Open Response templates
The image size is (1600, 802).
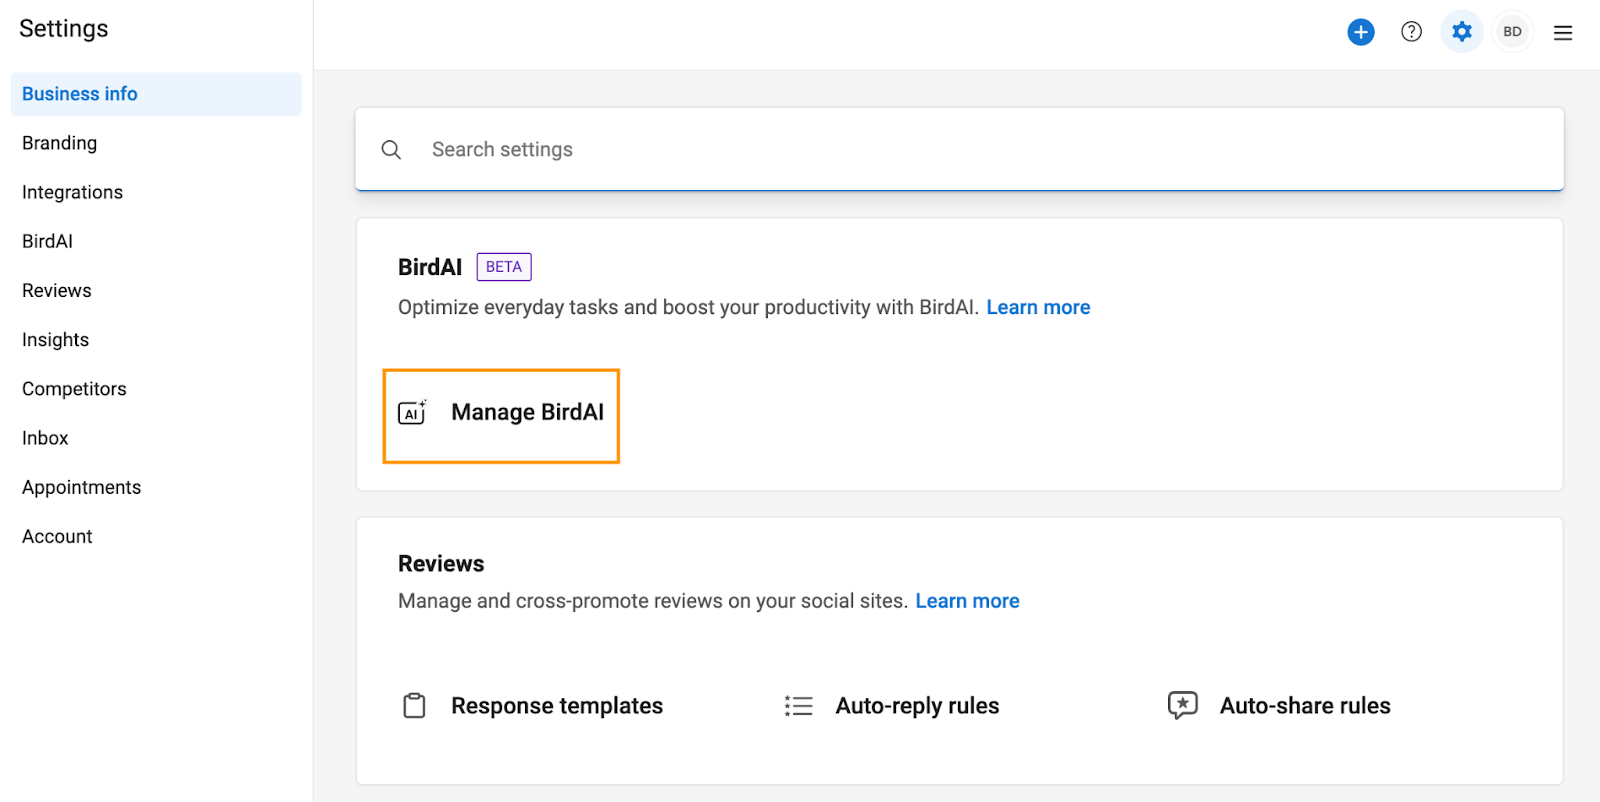click(557, 706)
